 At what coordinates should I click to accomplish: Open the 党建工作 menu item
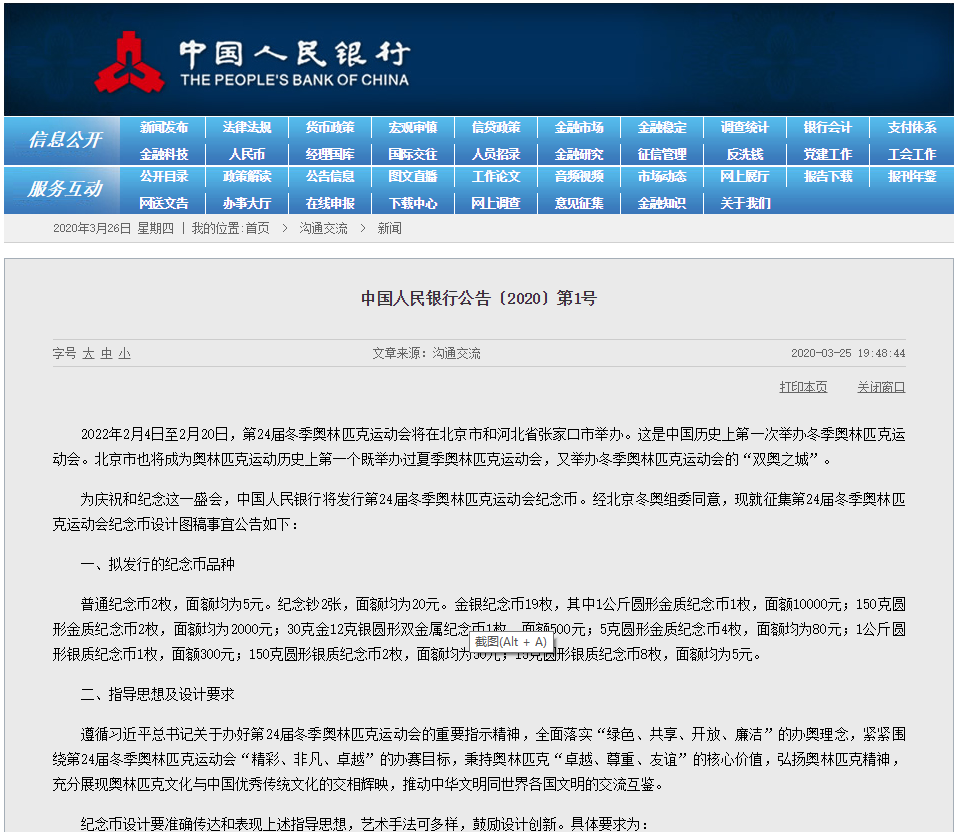828,155
